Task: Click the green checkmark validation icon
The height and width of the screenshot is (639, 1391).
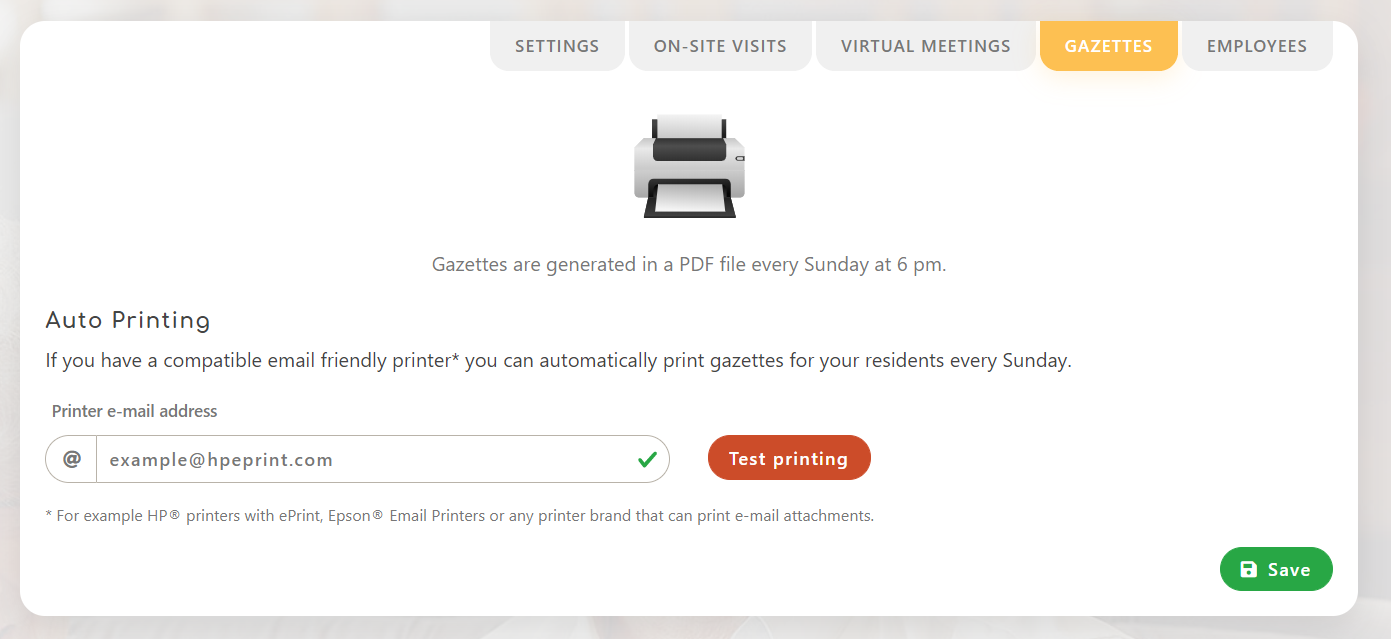Action: click(647, 458)
